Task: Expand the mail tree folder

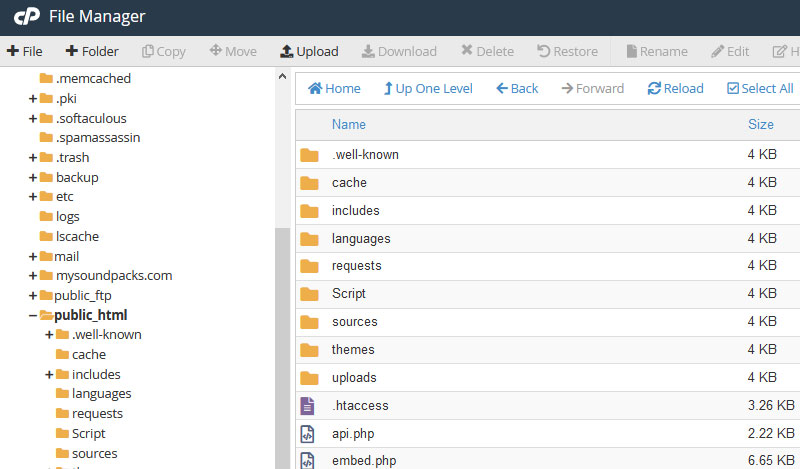Action: click(x=33, y=256)
